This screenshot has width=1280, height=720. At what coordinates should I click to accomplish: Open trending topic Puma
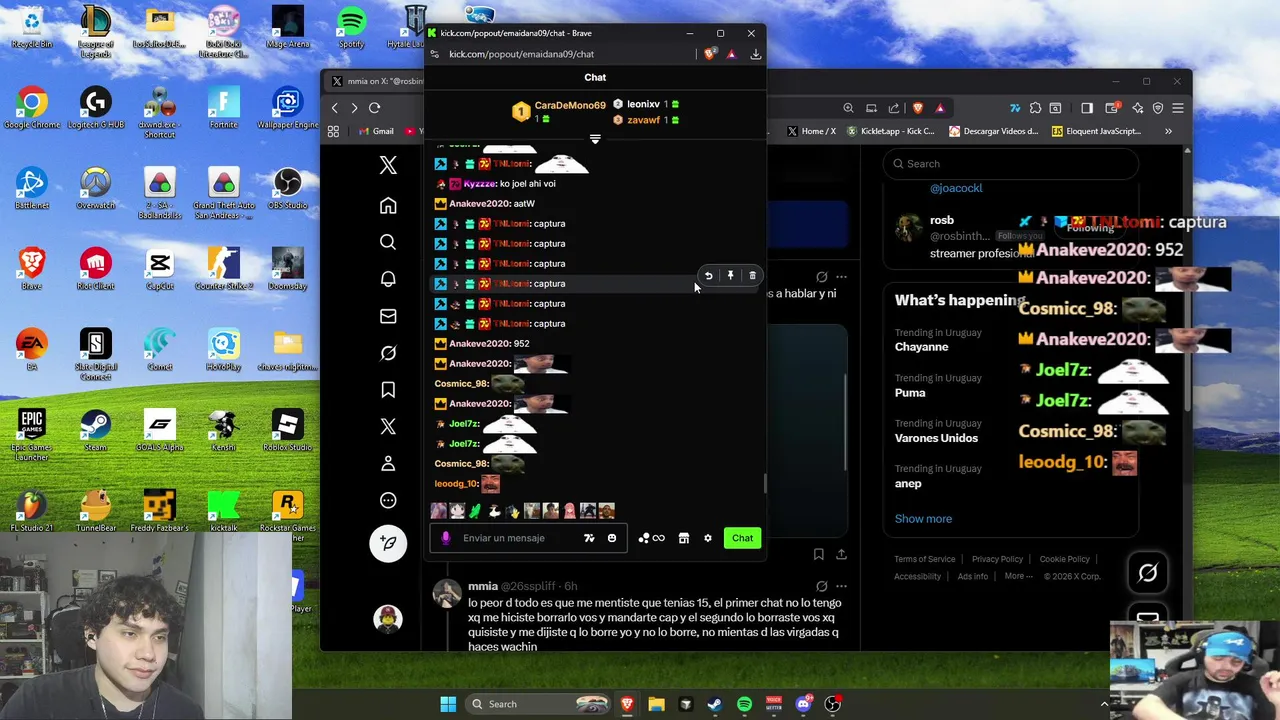(910, 393)
